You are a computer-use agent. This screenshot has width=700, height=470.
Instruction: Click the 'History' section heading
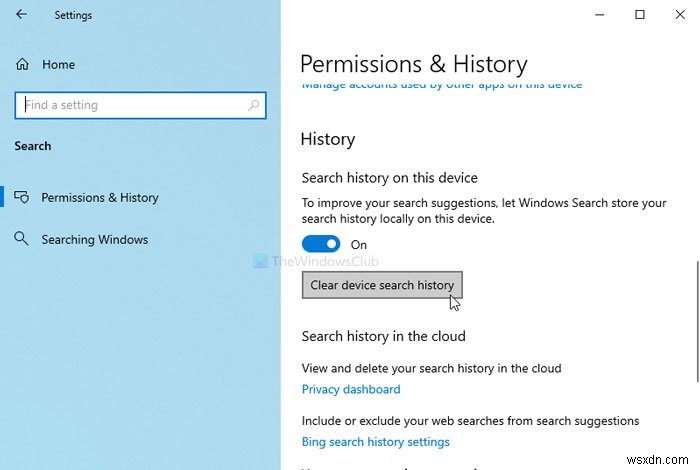click(x=328, y=139)
